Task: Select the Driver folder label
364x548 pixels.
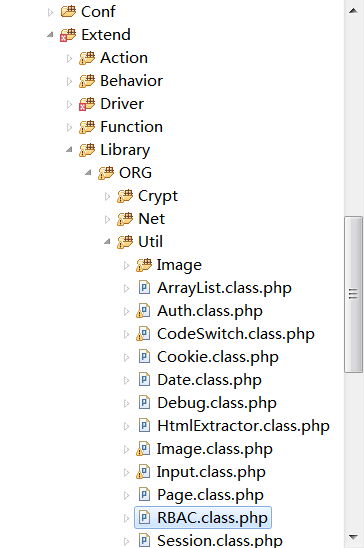Action: [122, 104]
